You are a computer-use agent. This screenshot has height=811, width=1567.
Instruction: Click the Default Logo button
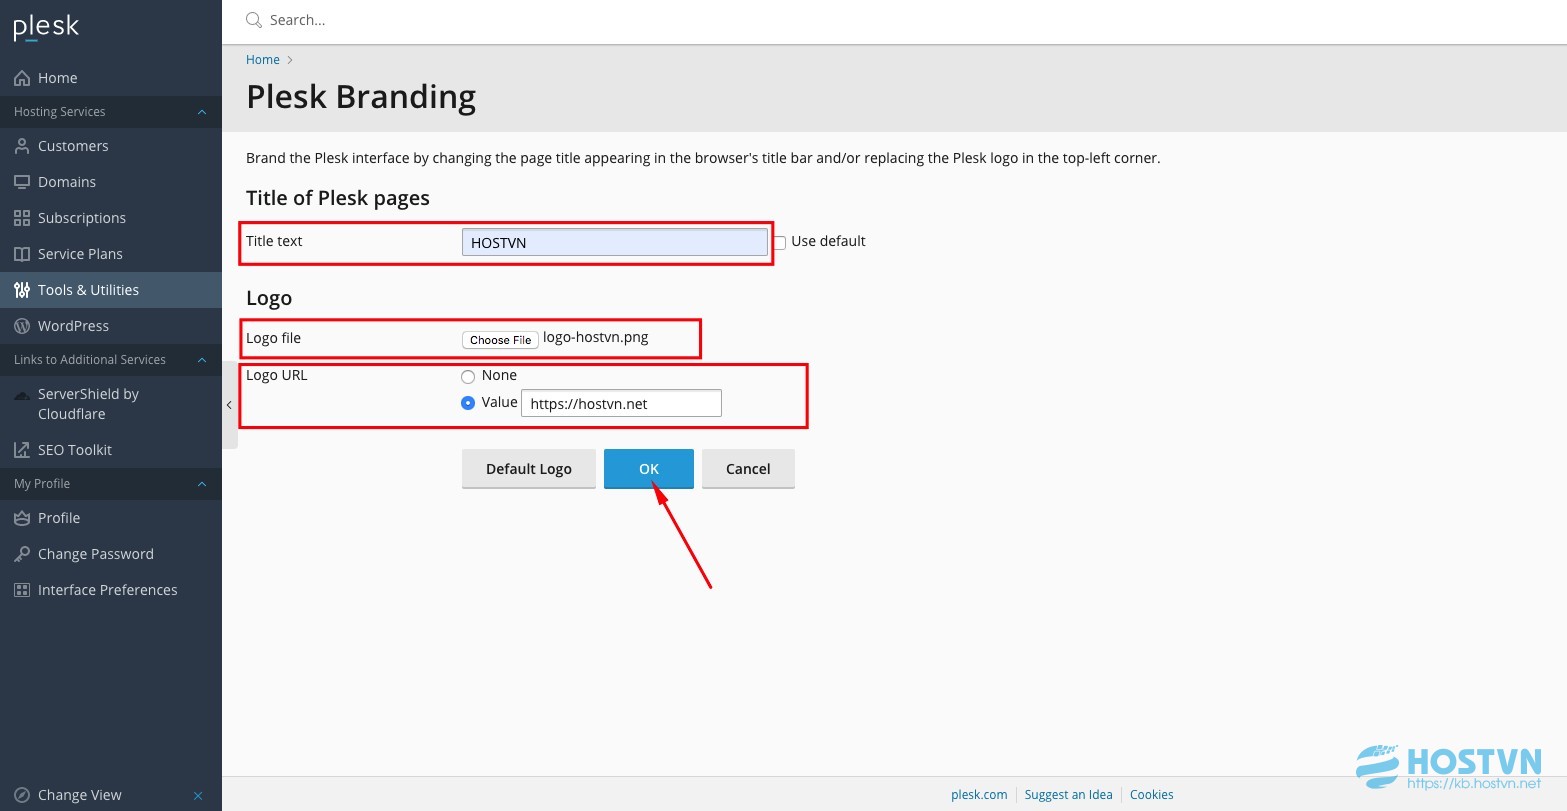click(x=529, y=469)
